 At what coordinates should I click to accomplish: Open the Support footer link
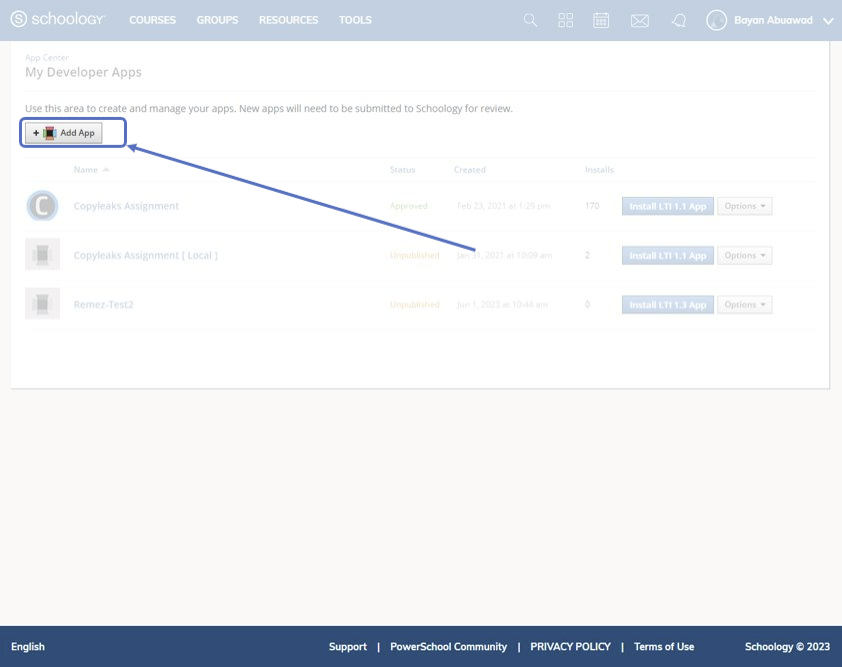tap(347, 647)
